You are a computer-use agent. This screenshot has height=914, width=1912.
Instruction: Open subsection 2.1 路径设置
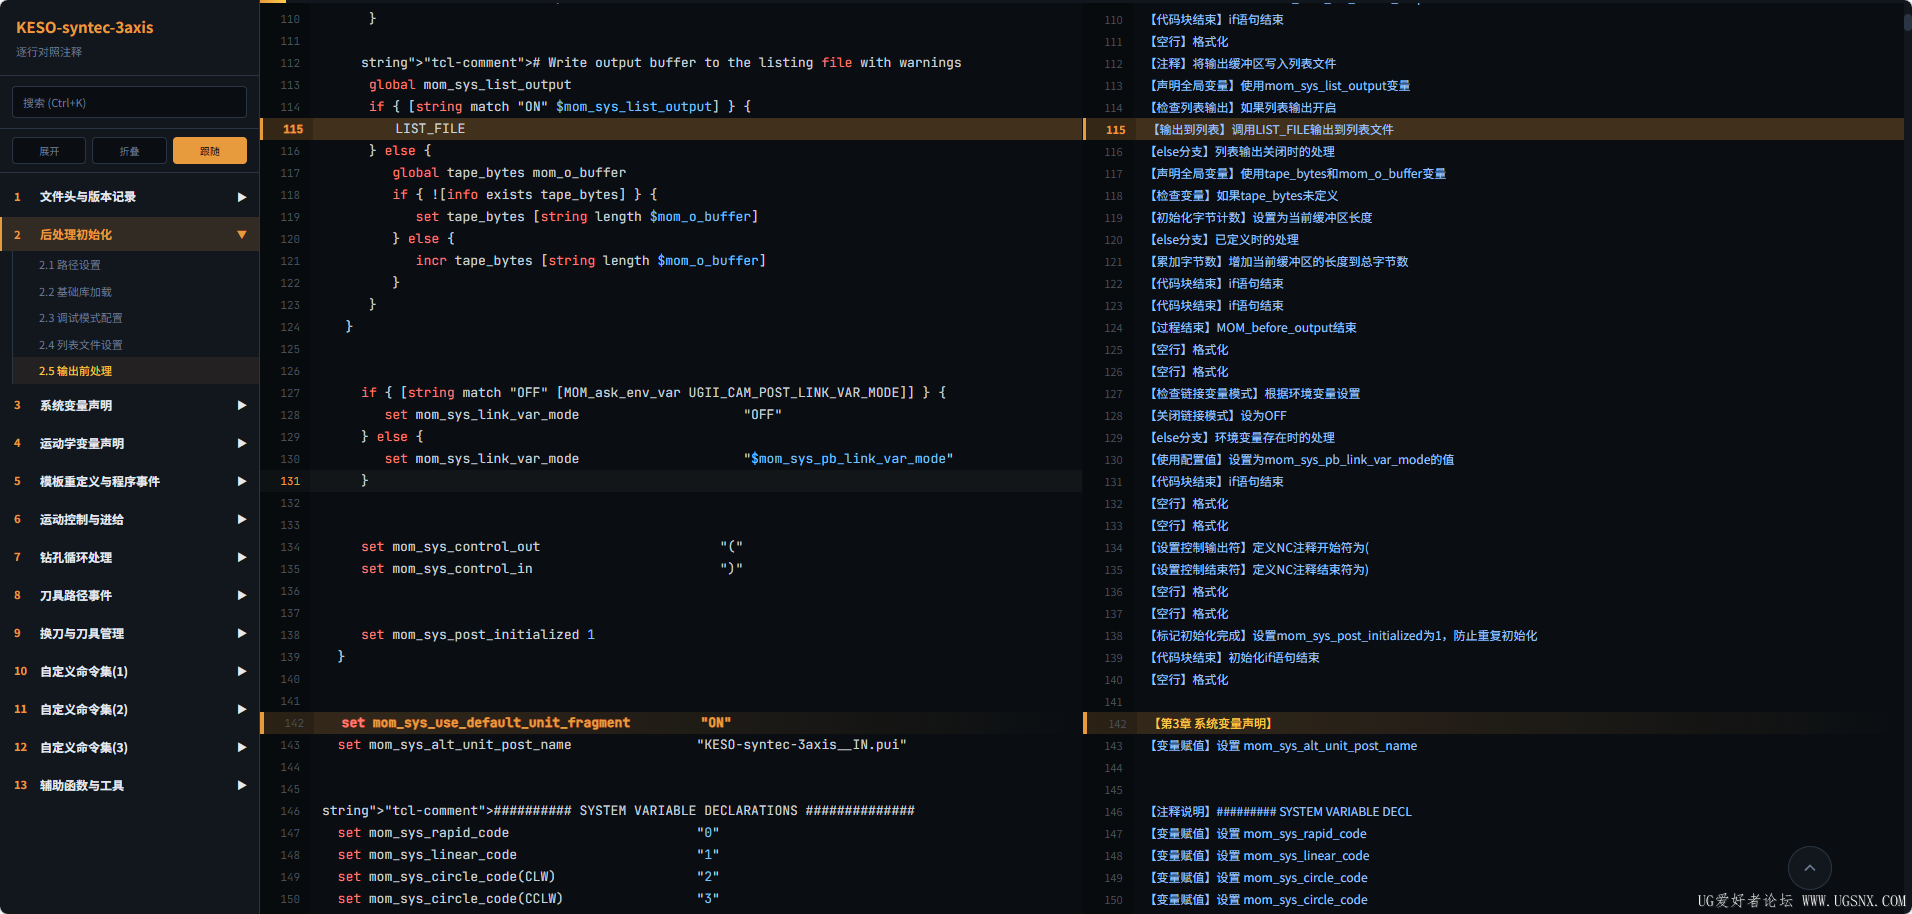coord(70,265)
